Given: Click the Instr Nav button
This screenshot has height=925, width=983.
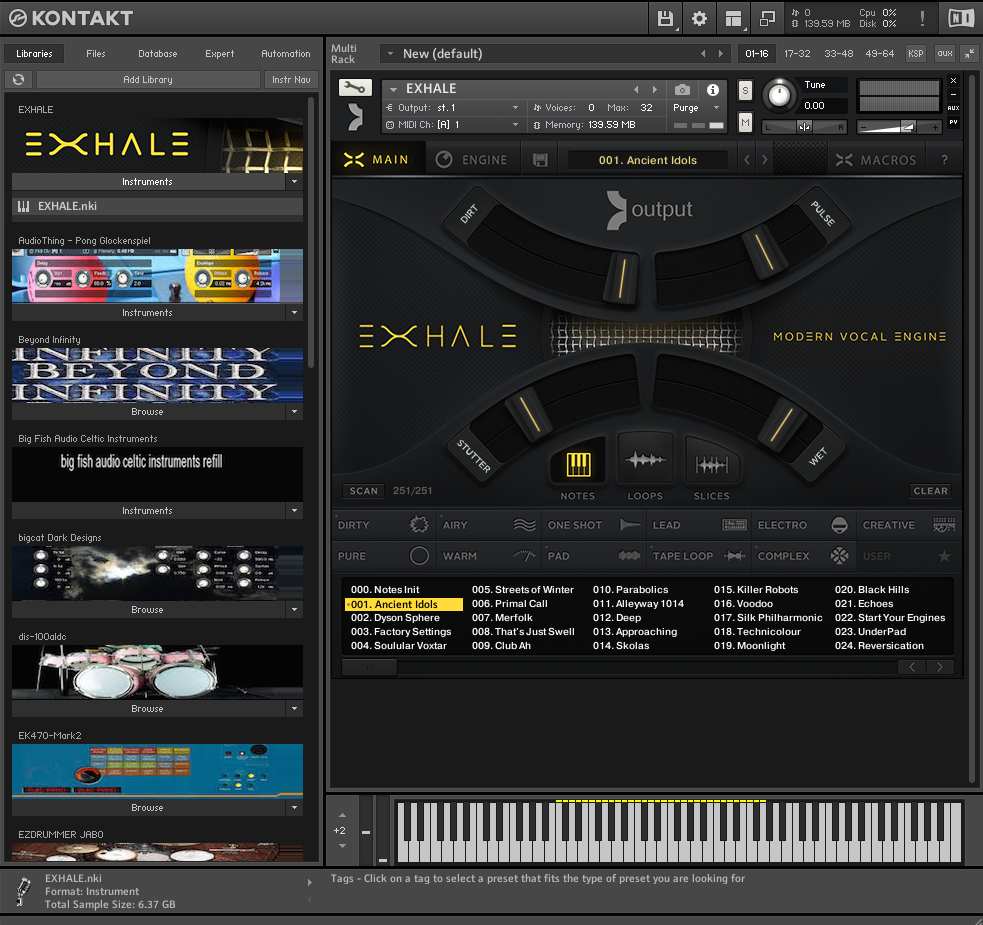Looking at the screenshot, I should (x=291, y=80).
